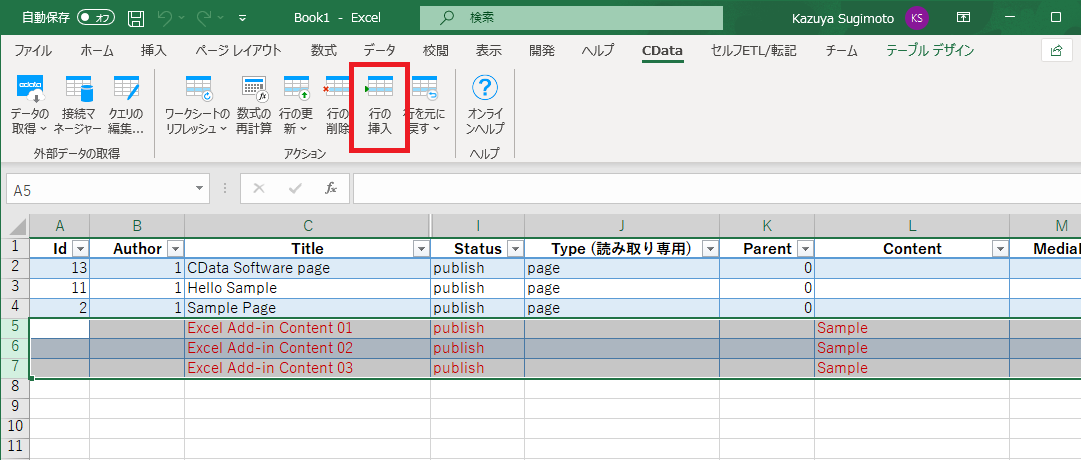Click cell 'Excel Add-in Content 01'
This screenshot has width=1081, height=460.
click(307, 328)
